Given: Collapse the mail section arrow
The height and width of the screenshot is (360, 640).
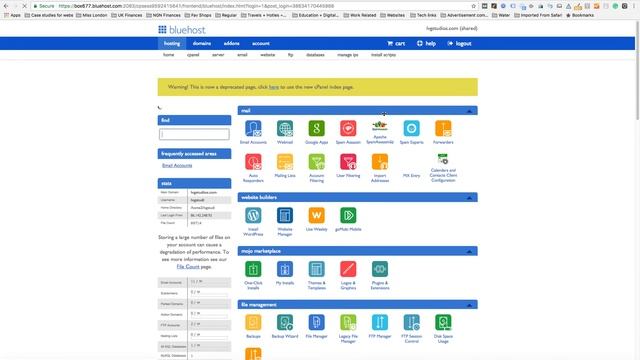Looking at the screenshot, I should 469,111.
